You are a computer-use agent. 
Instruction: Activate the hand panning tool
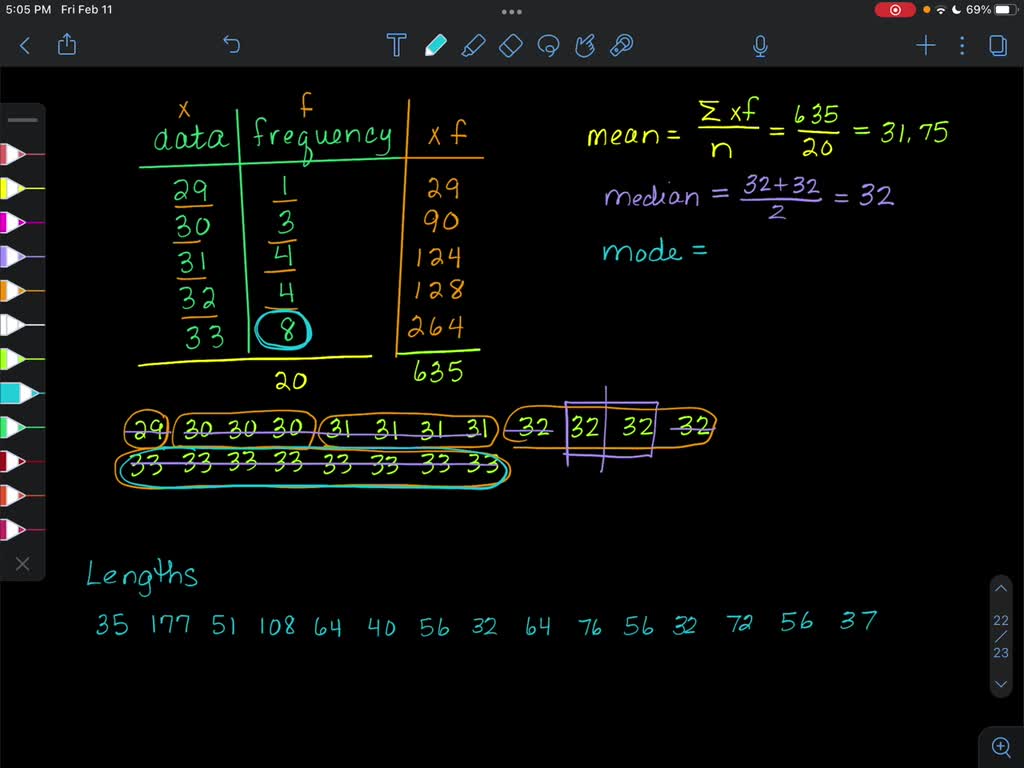(x=585, y=45)
